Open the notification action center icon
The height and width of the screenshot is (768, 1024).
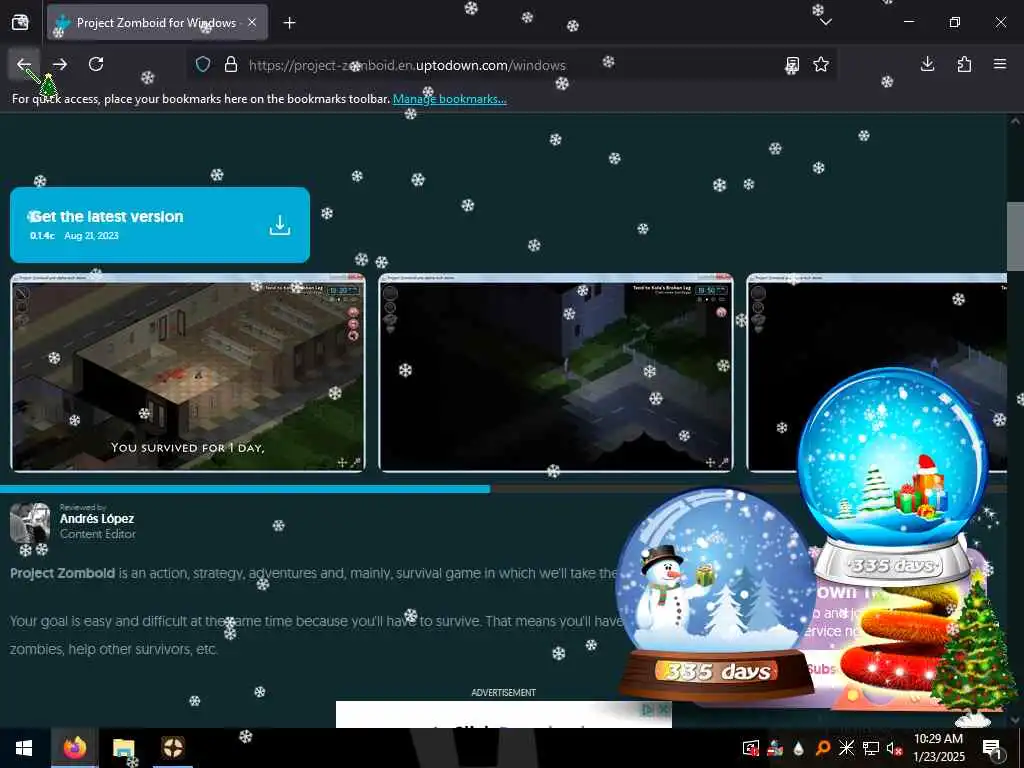click(x=993, y=748)
